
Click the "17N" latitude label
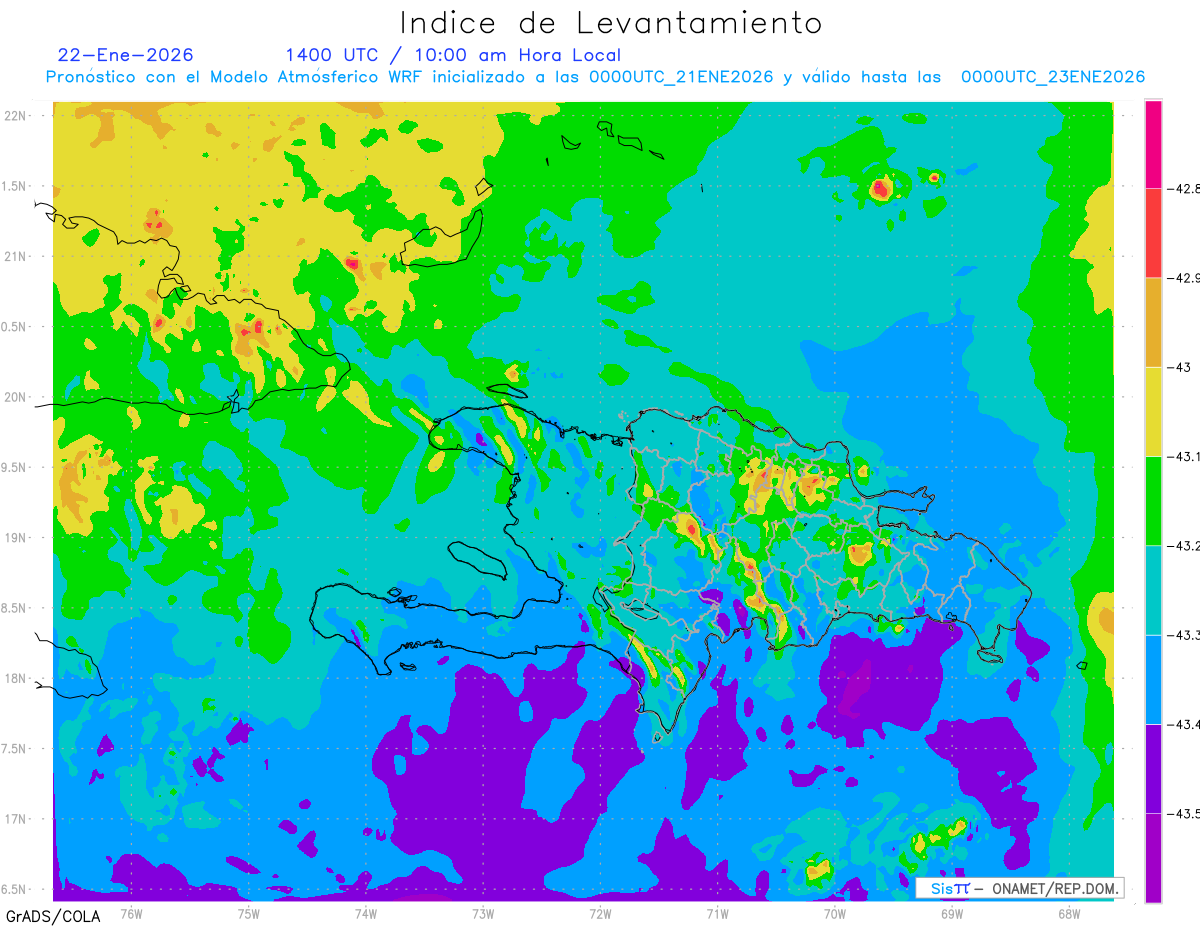click(x=17, y=819)
